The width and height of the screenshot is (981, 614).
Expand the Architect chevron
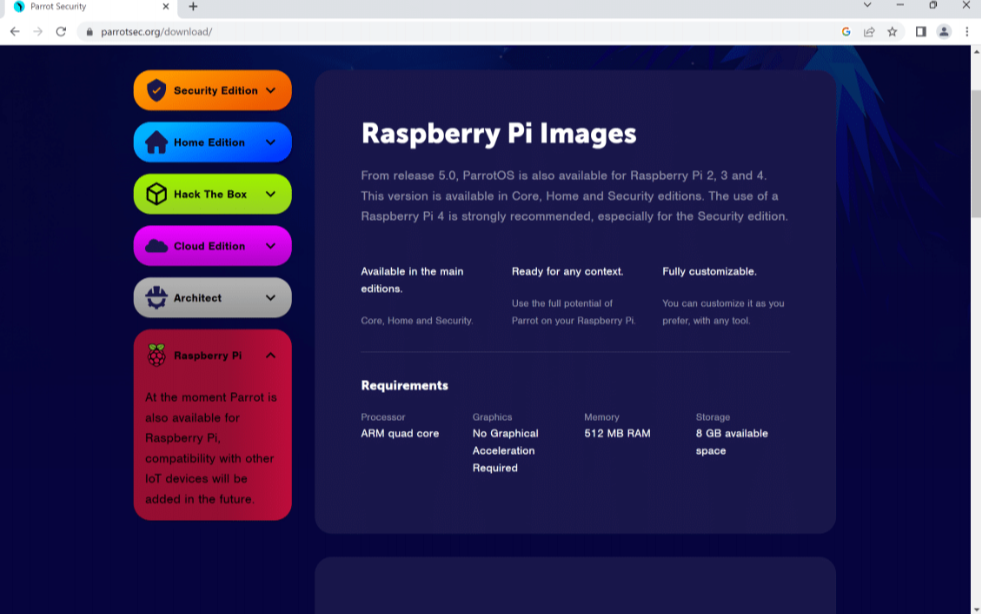click(270, 298)
